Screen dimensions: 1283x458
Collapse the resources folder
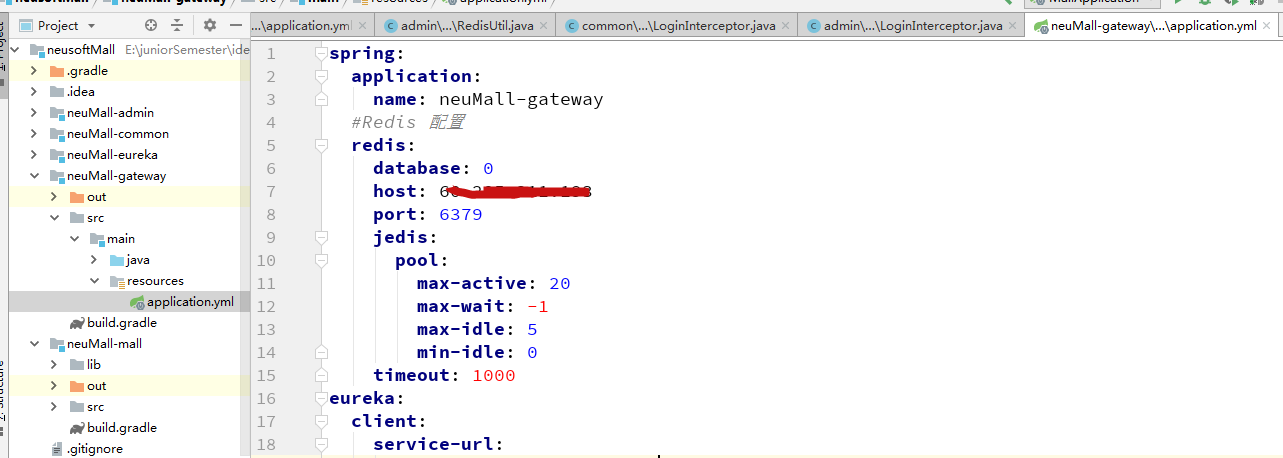click(x=95, y=281)
